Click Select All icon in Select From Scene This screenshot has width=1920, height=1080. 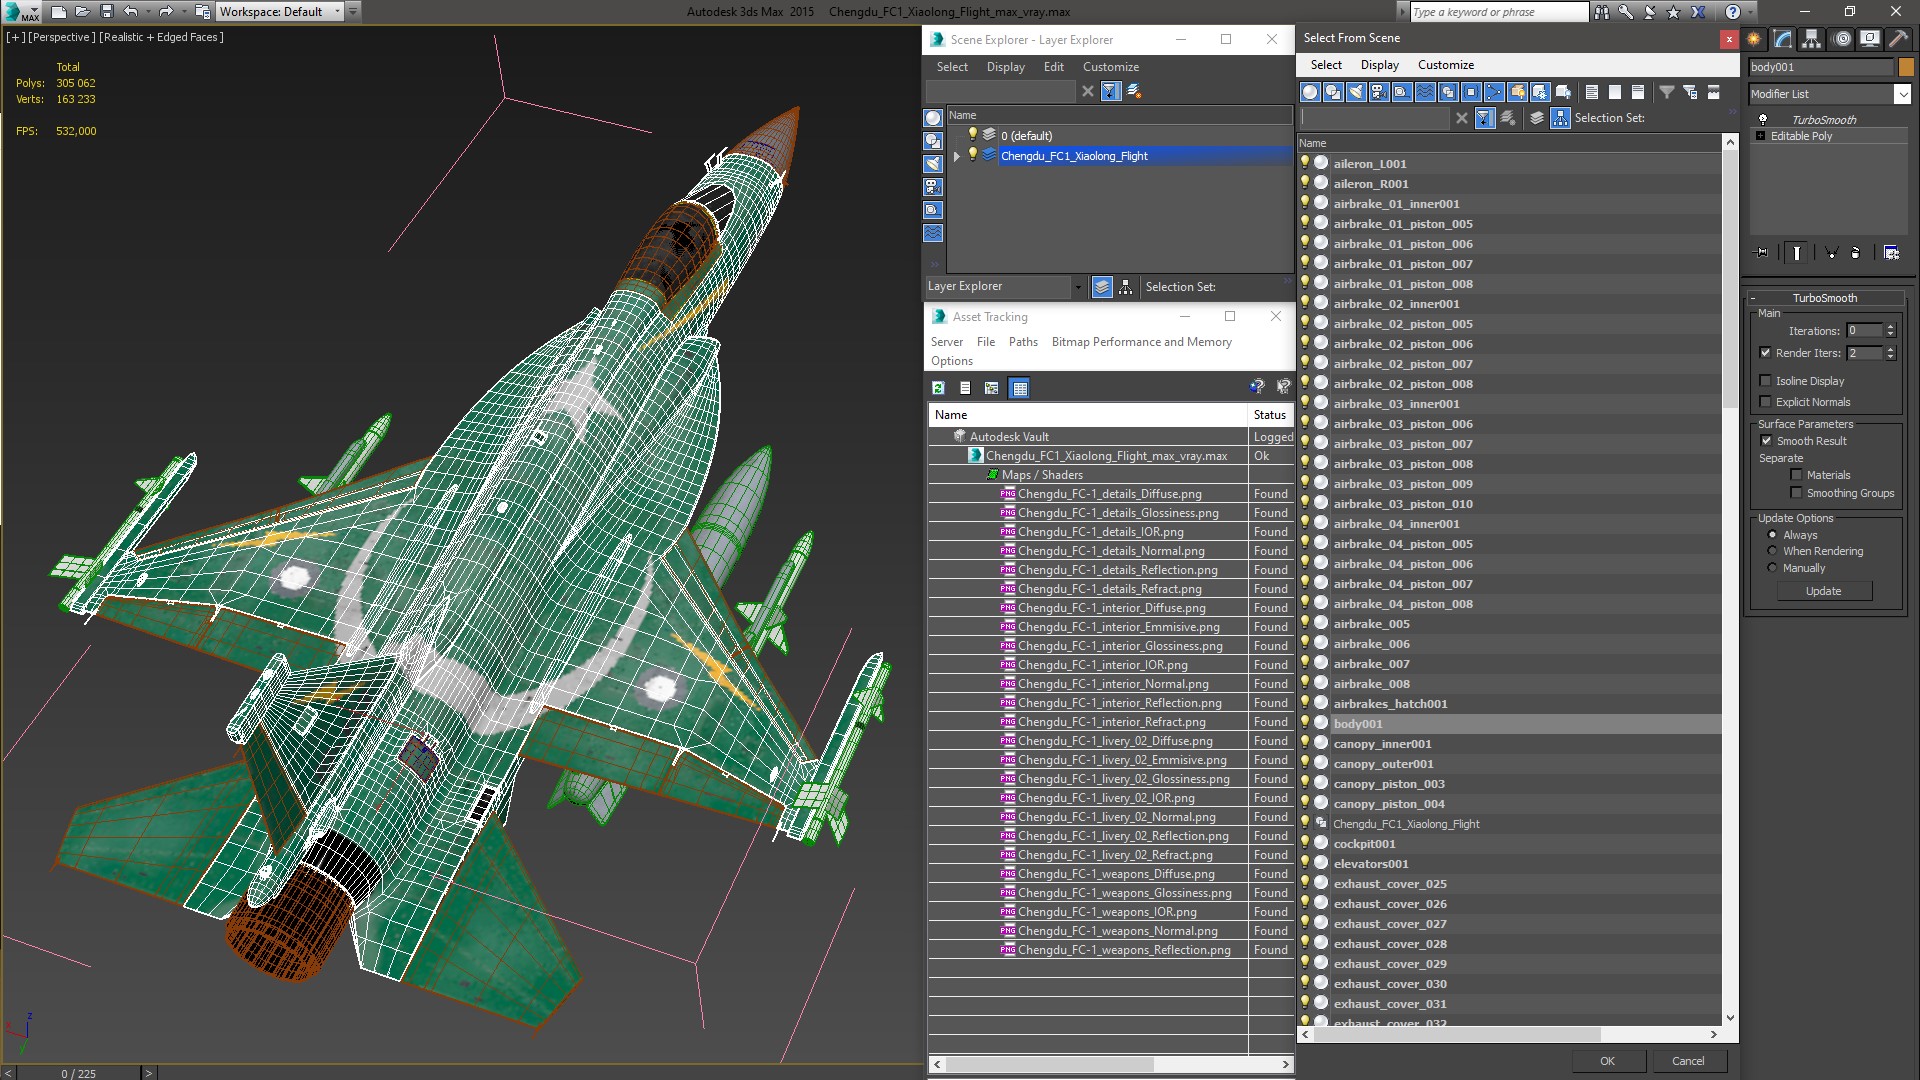[1592, 92]
